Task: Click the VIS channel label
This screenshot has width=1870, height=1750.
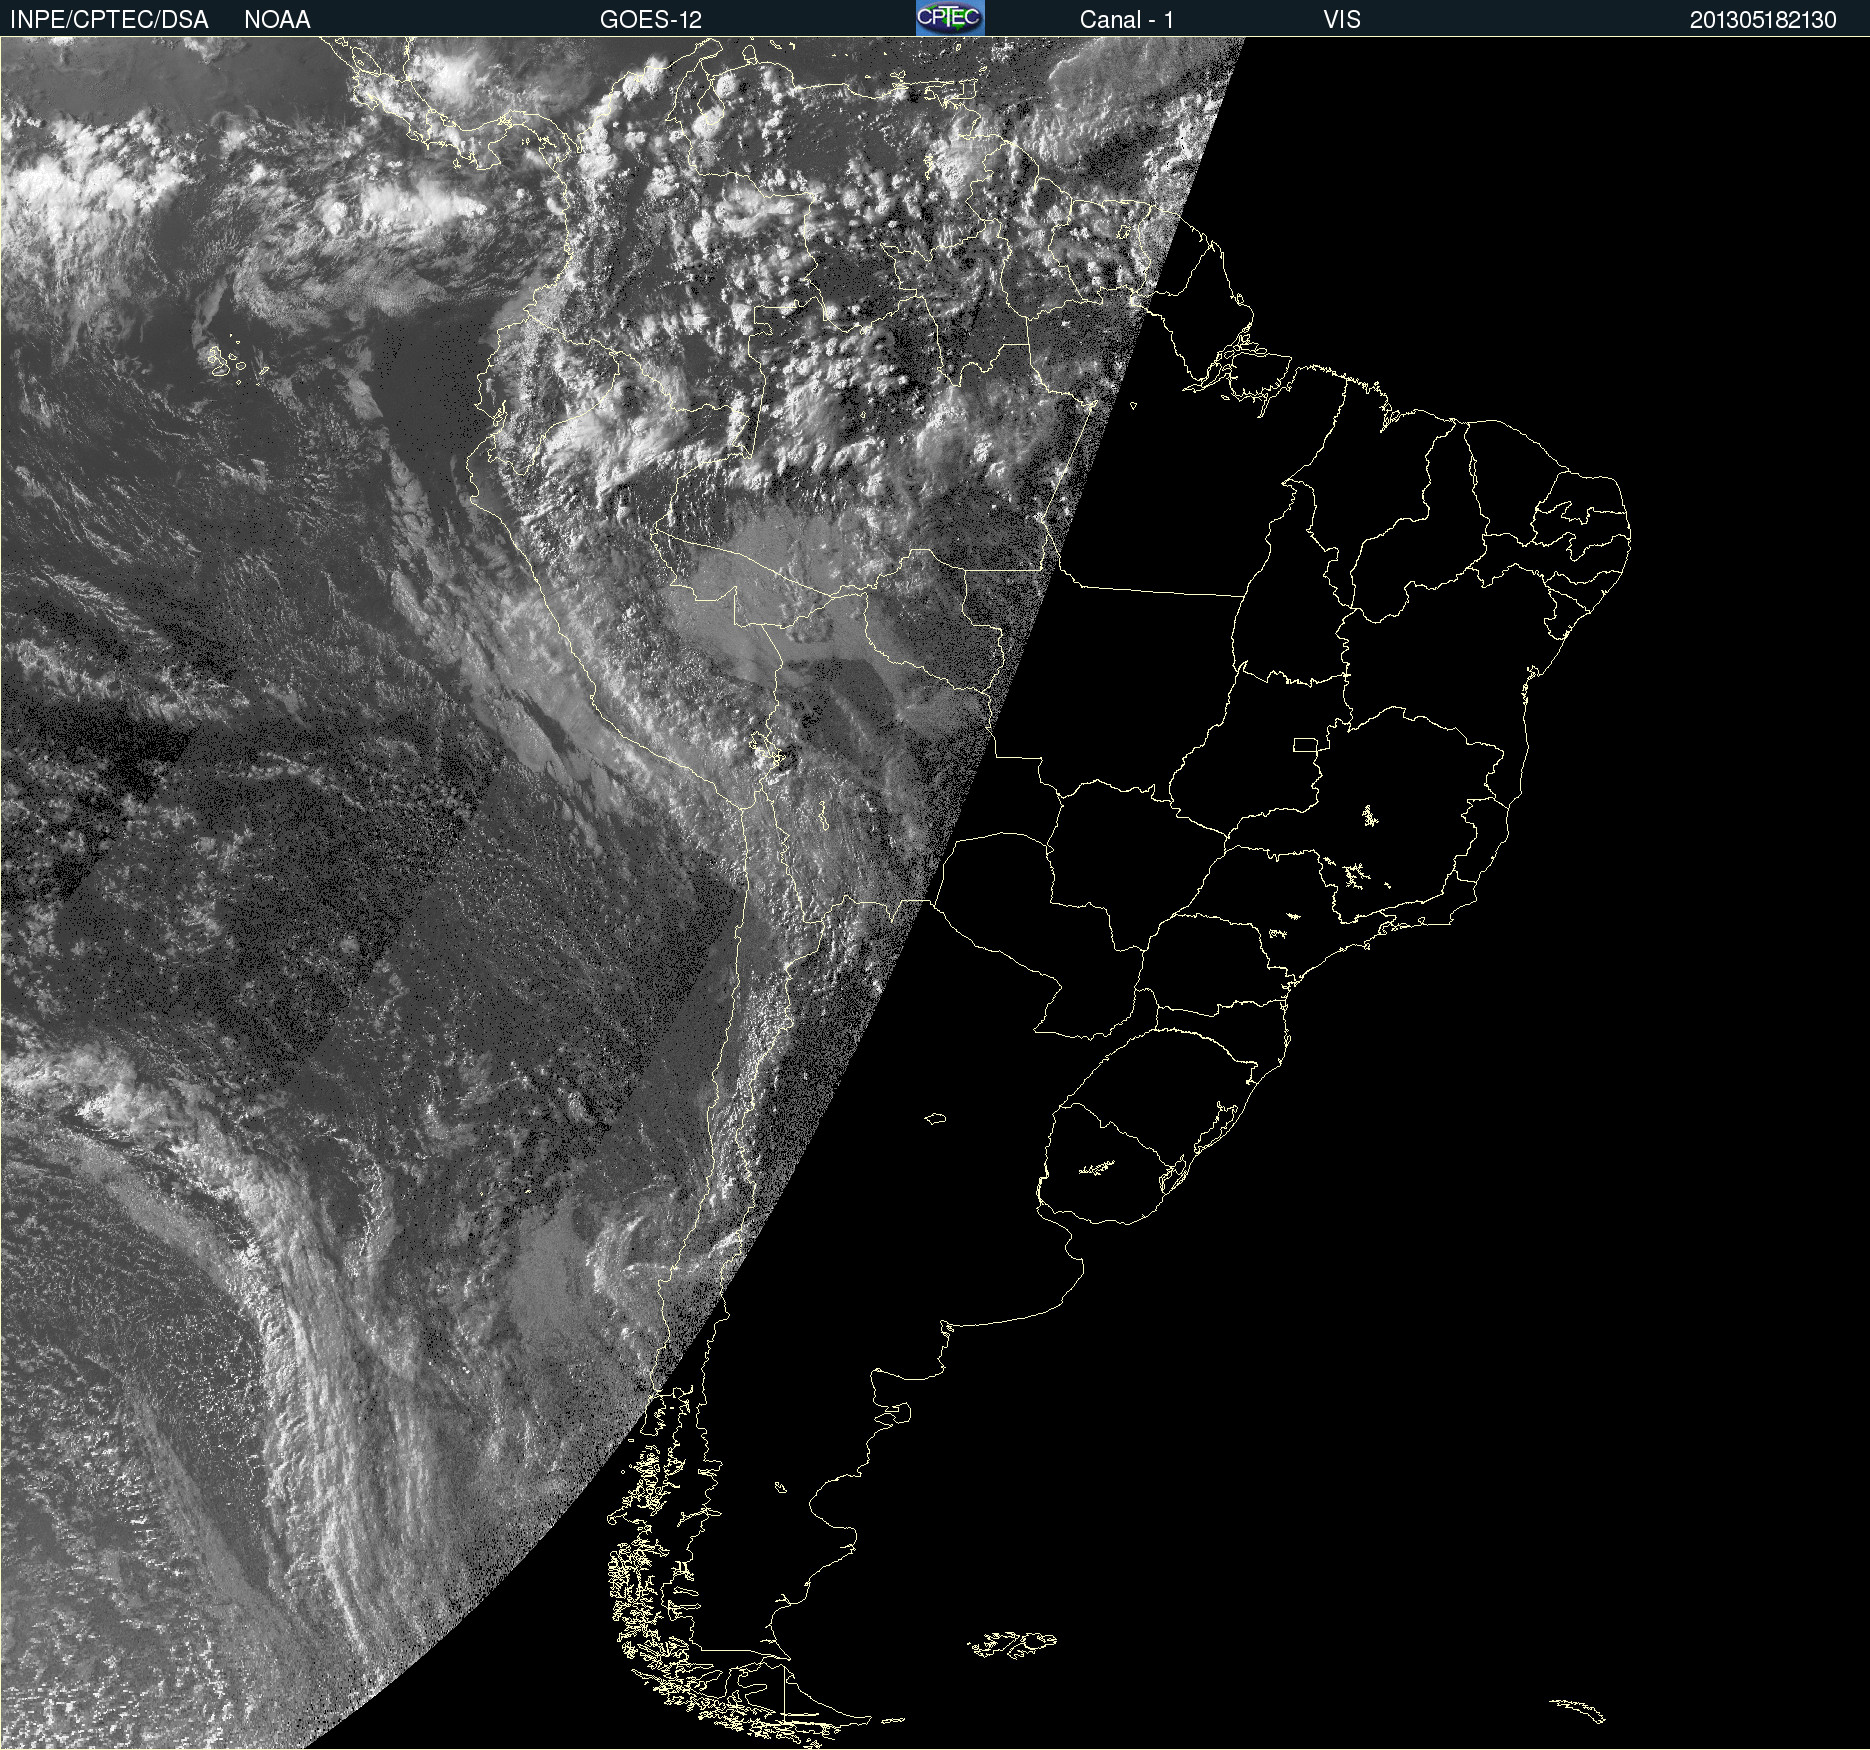Action: click(x=1342, y=20)
